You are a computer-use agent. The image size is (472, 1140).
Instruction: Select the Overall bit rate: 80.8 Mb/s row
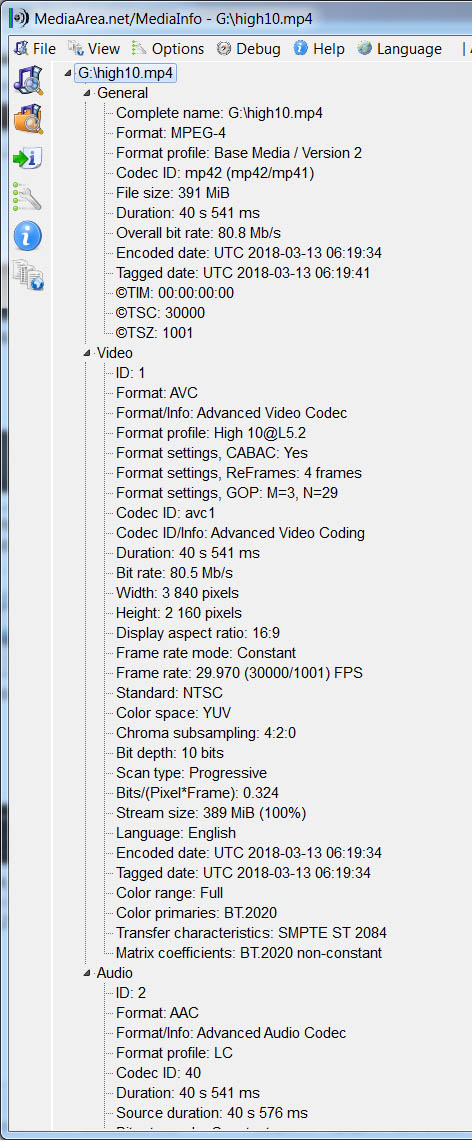(199, 233)
